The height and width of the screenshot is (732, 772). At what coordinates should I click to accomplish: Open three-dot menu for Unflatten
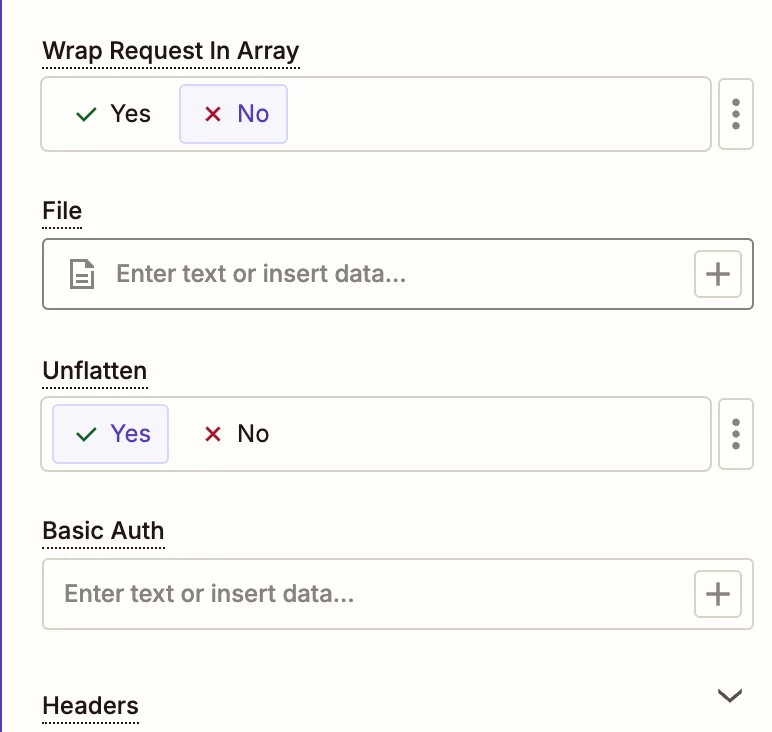[x=736, y=434]
